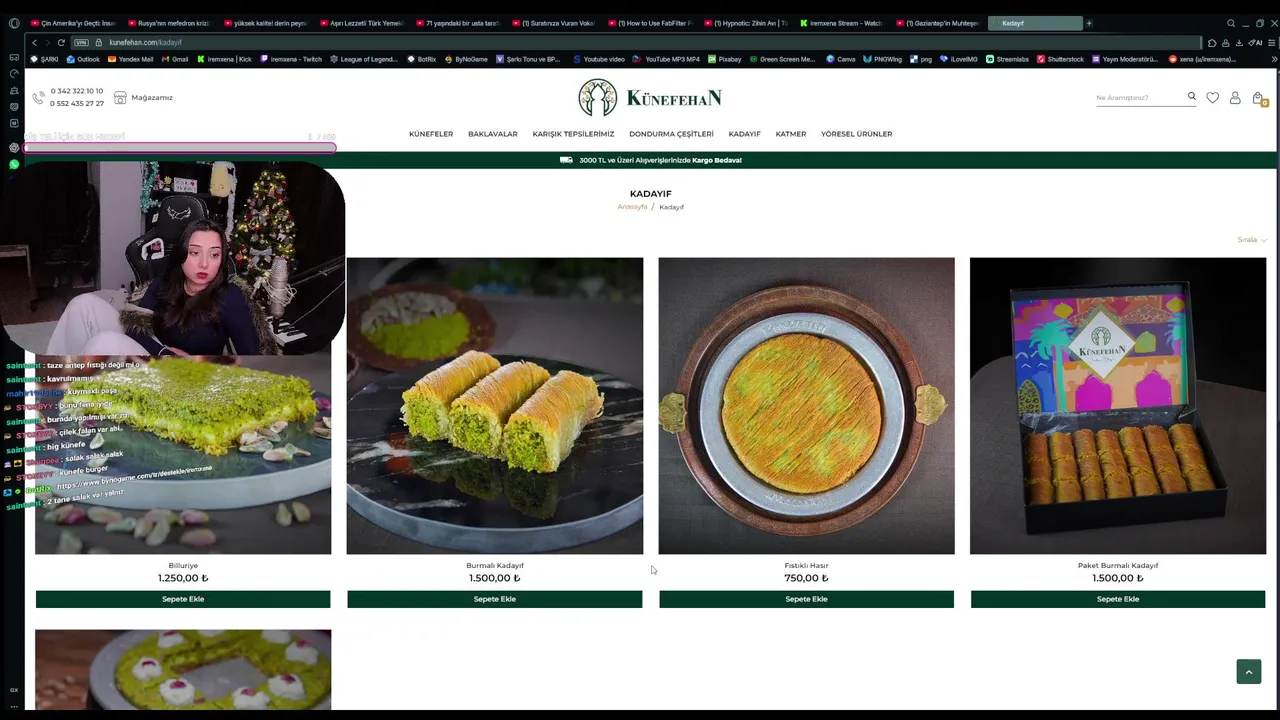Add Paket Burmalı Kadayıf to cart

[x=1118, y=599]
